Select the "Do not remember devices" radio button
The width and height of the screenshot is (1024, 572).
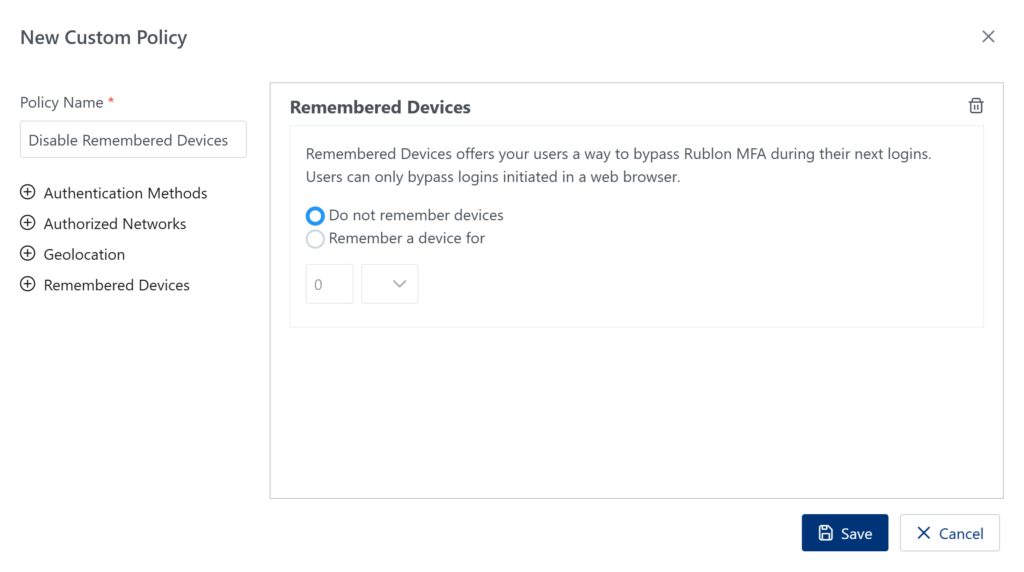(315, 216)
